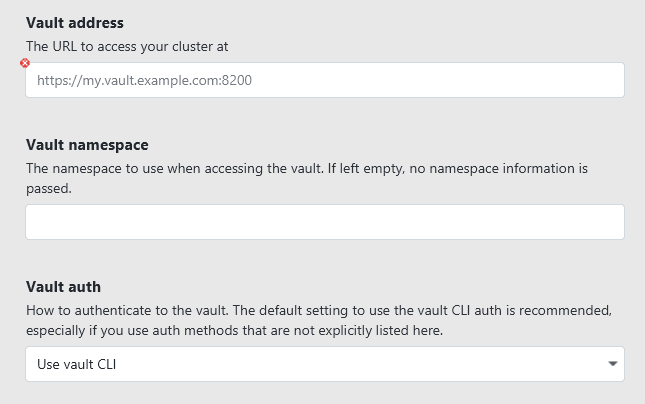Click the Vault address URL input field

325,80
